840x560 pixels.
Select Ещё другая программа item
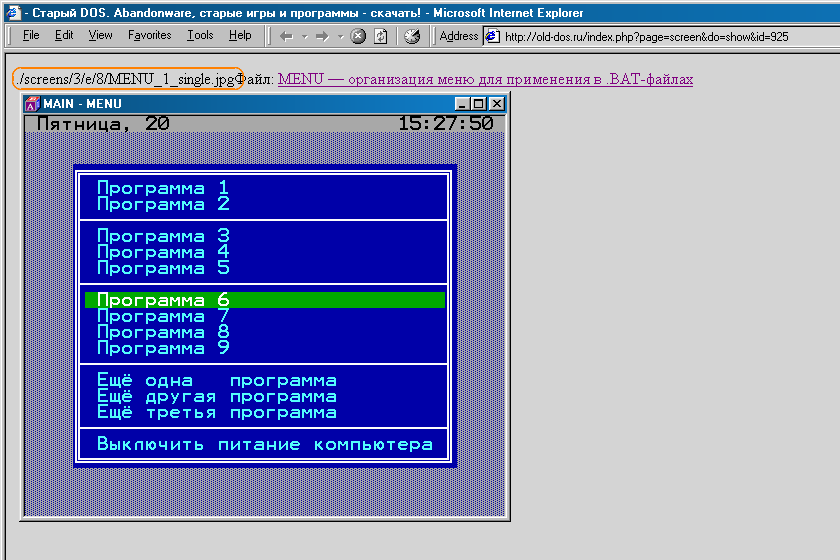pos(216,397)
